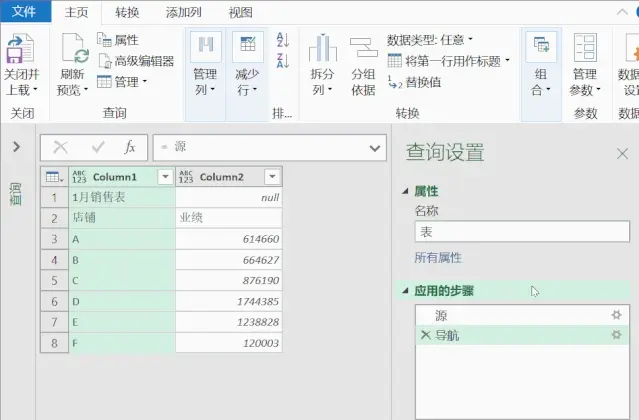
Task: Switch to the 视图 tab
Action: (x=240, y=12)
